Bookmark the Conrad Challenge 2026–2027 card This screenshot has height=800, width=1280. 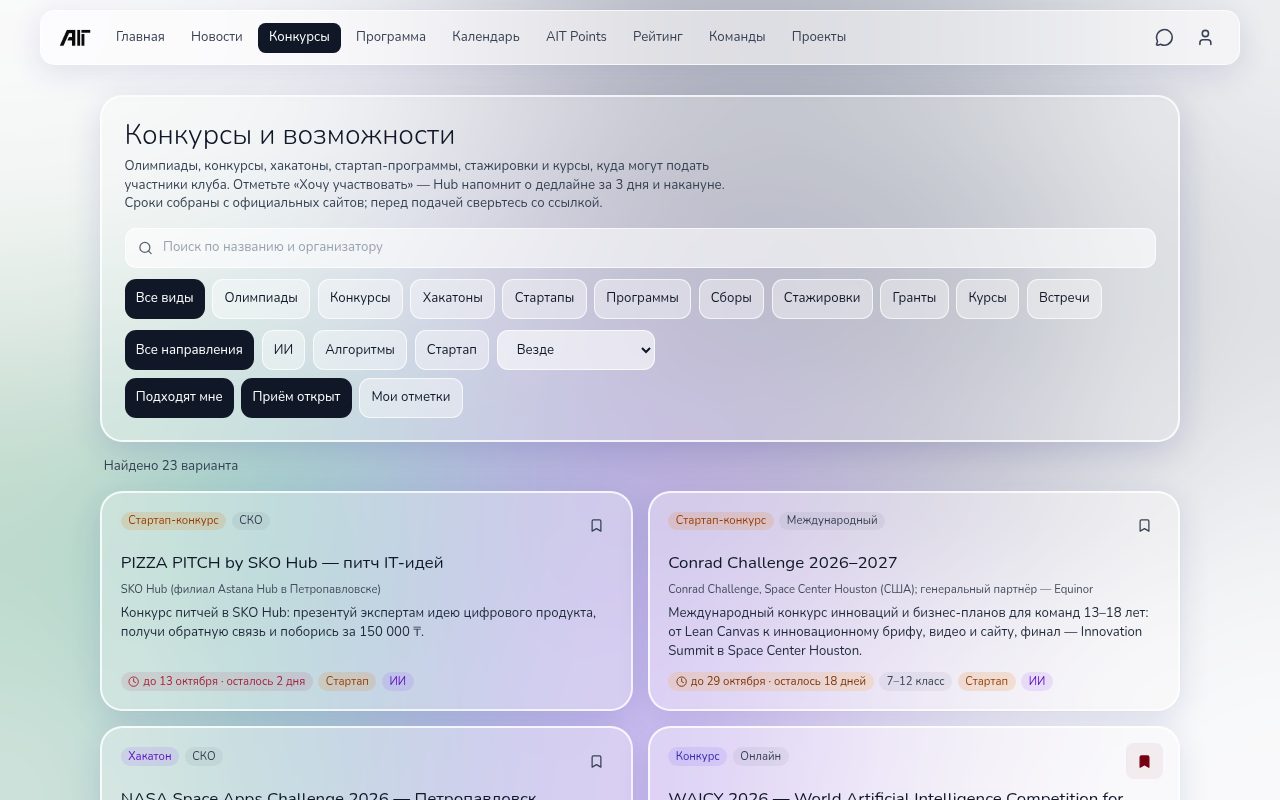[1144, 526]
